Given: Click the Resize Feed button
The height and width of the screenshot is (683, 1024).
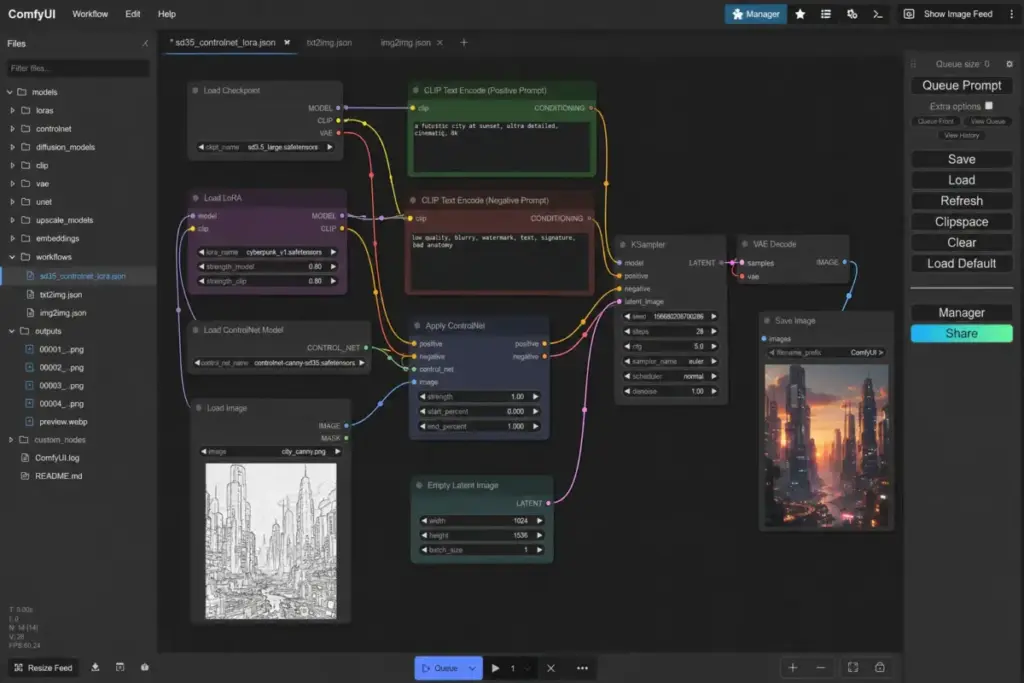Looking at the screenshot, I should click(43, 667).
